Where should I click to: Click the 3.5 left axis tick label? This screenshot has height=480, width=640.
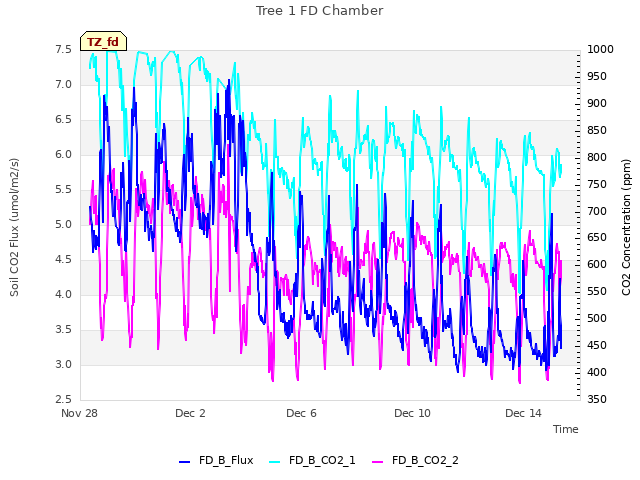pos(63,329)
